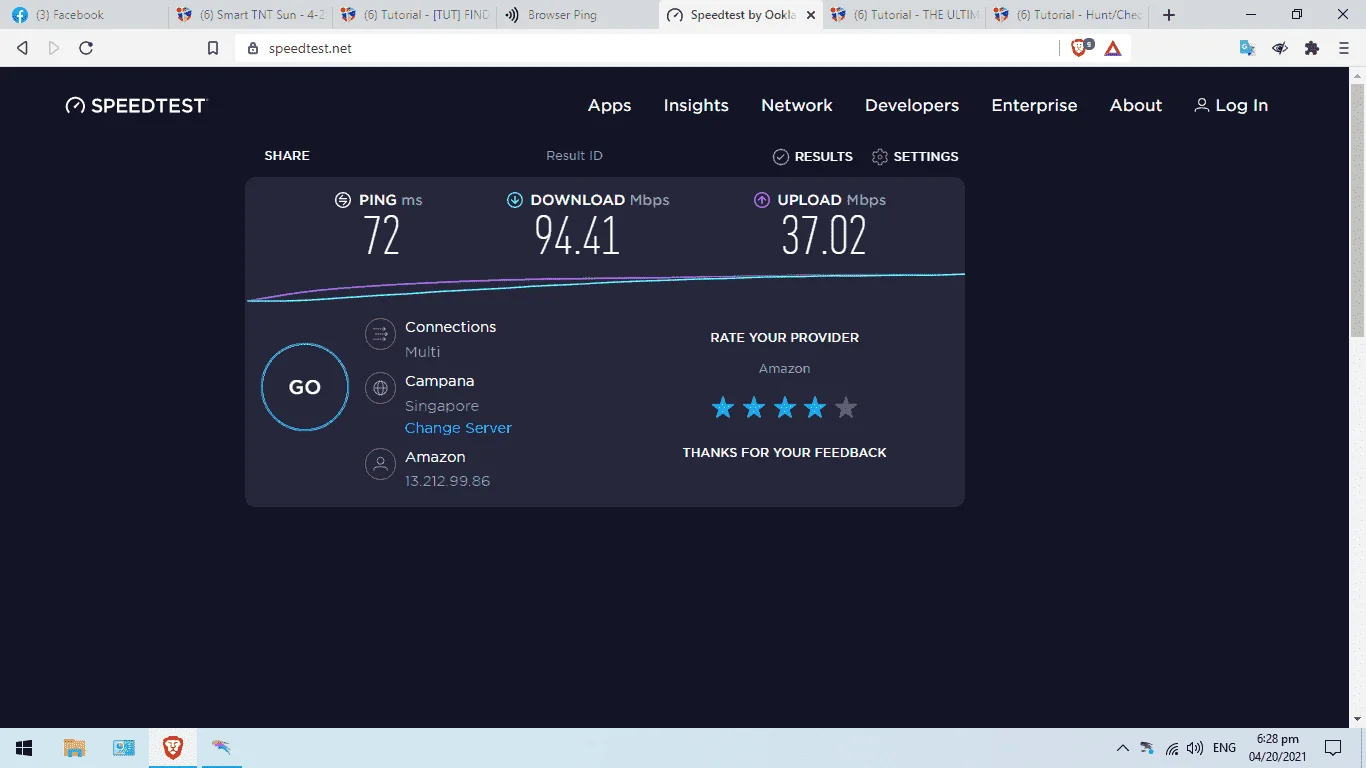Bookmark this page
The height and width of the screenshot is (768, 1366).
click(213, 48)
